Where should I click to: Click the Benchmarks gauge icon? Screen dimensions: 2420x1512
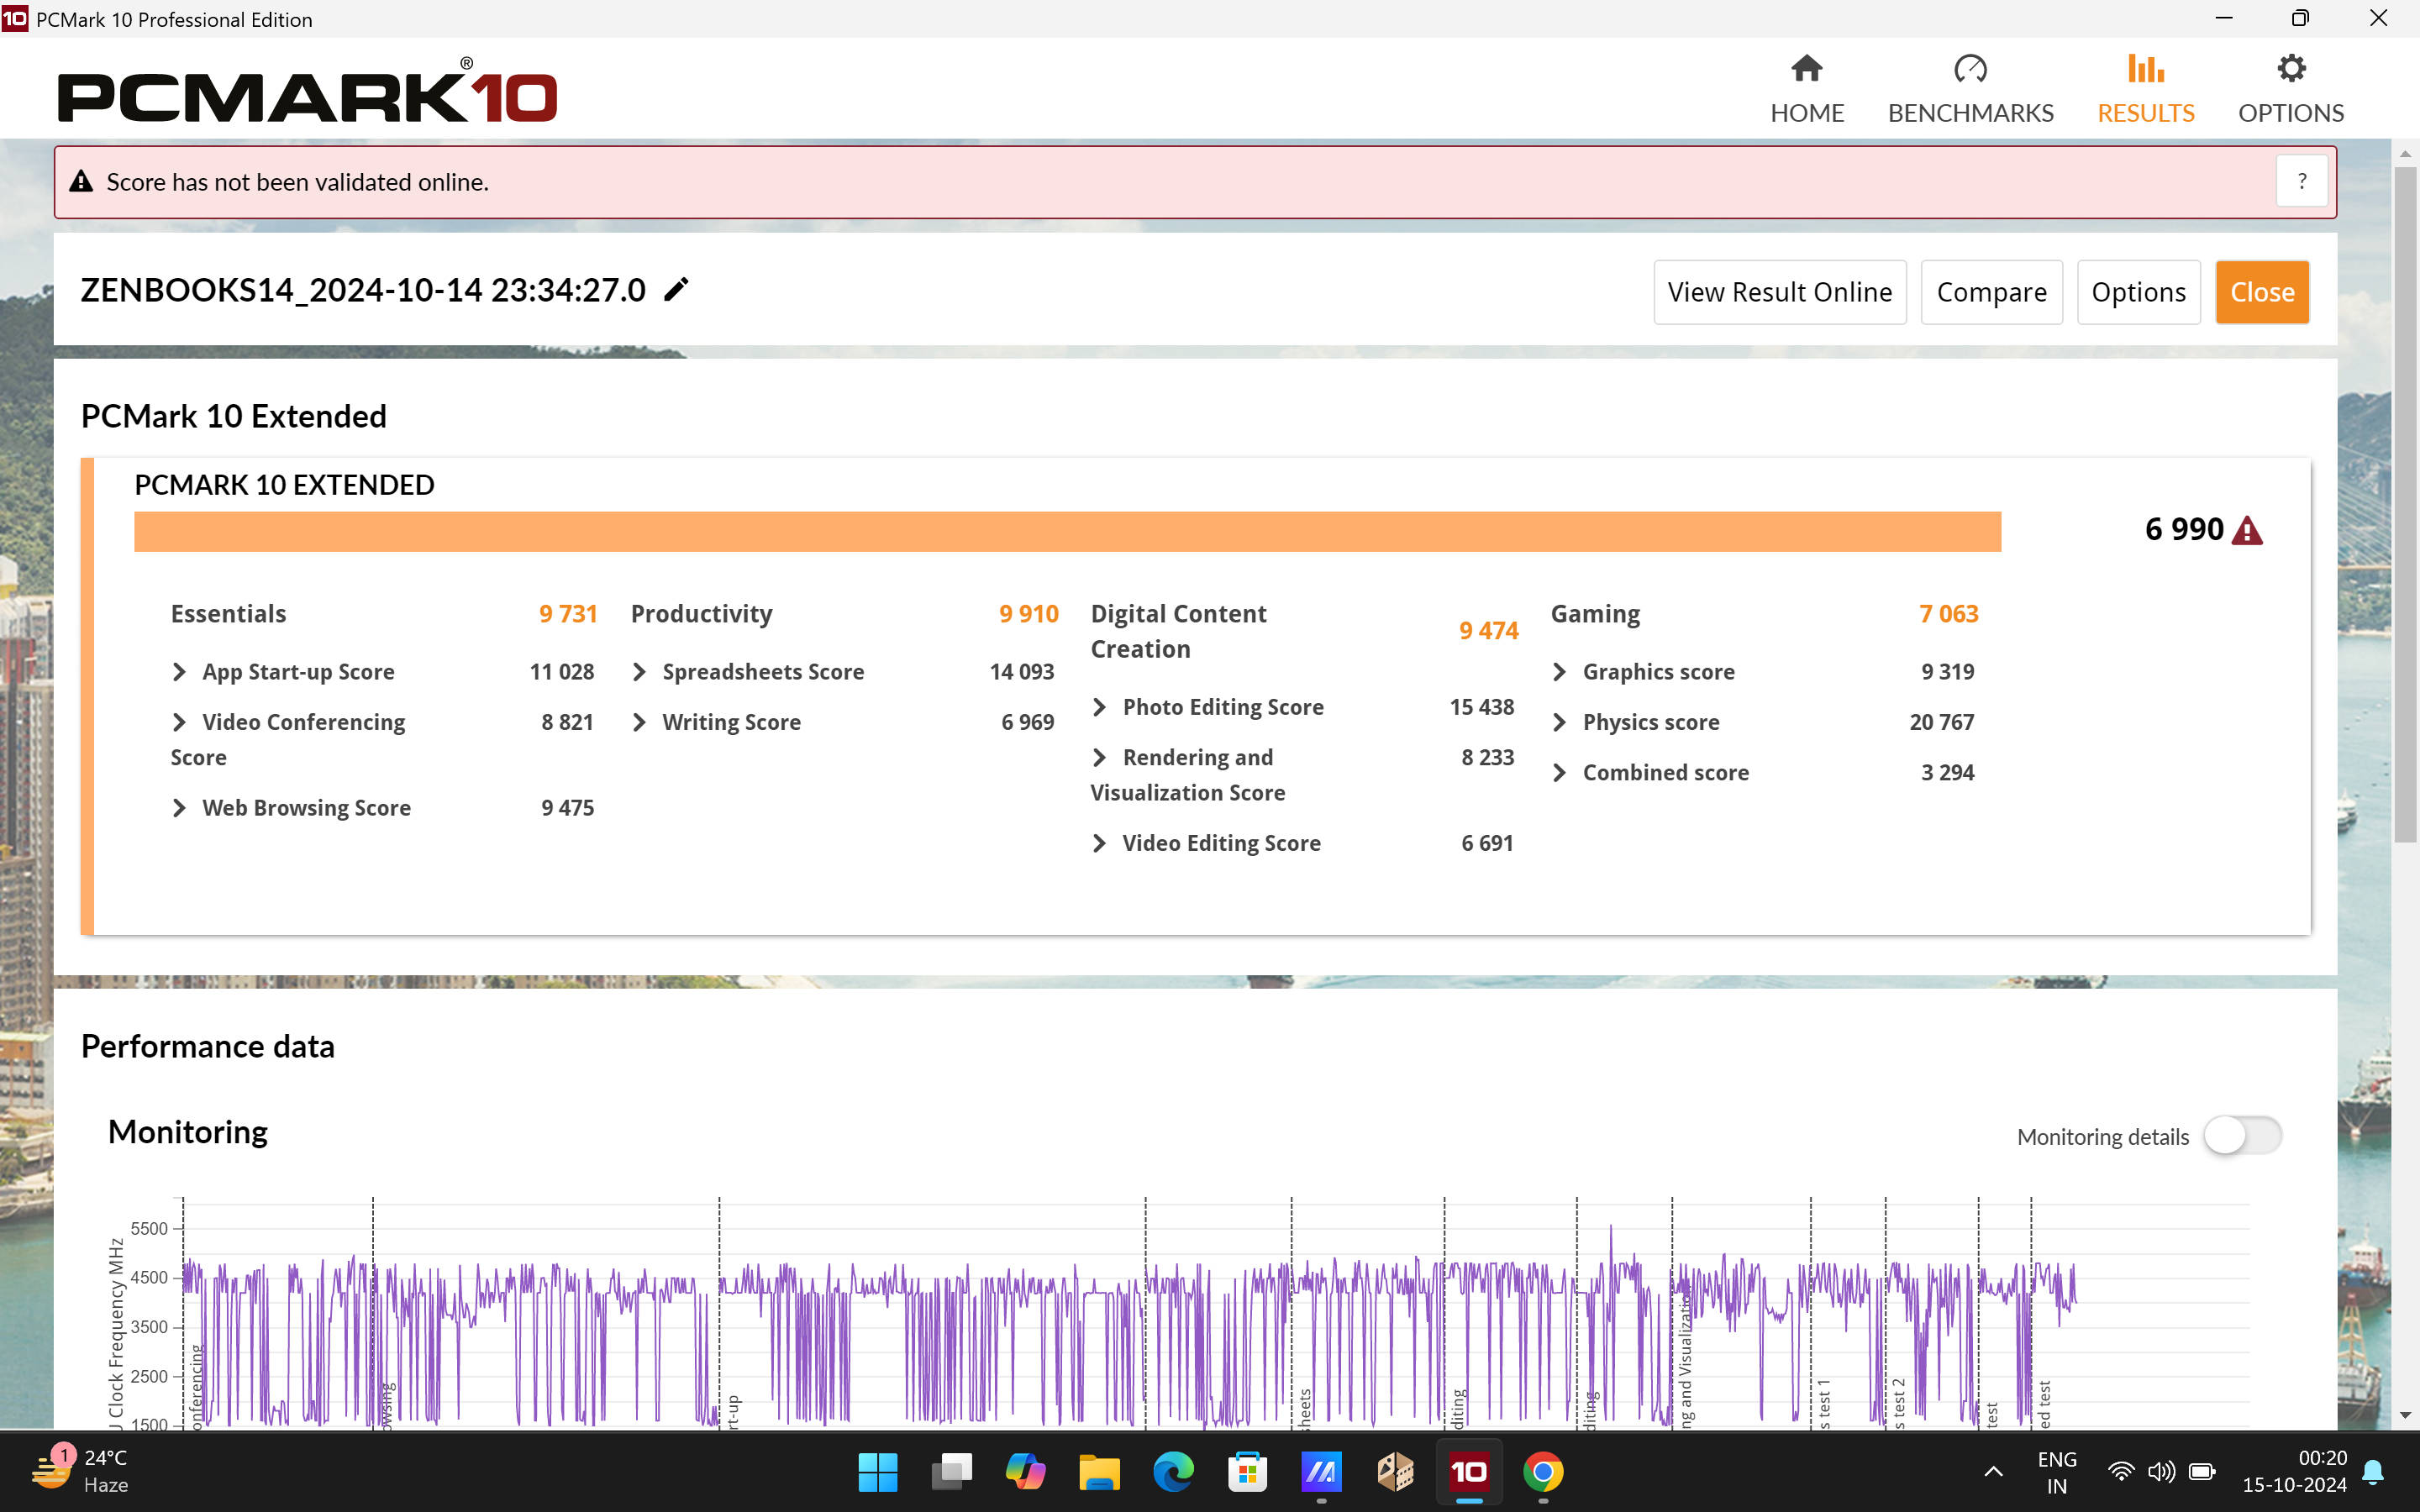1969,70
